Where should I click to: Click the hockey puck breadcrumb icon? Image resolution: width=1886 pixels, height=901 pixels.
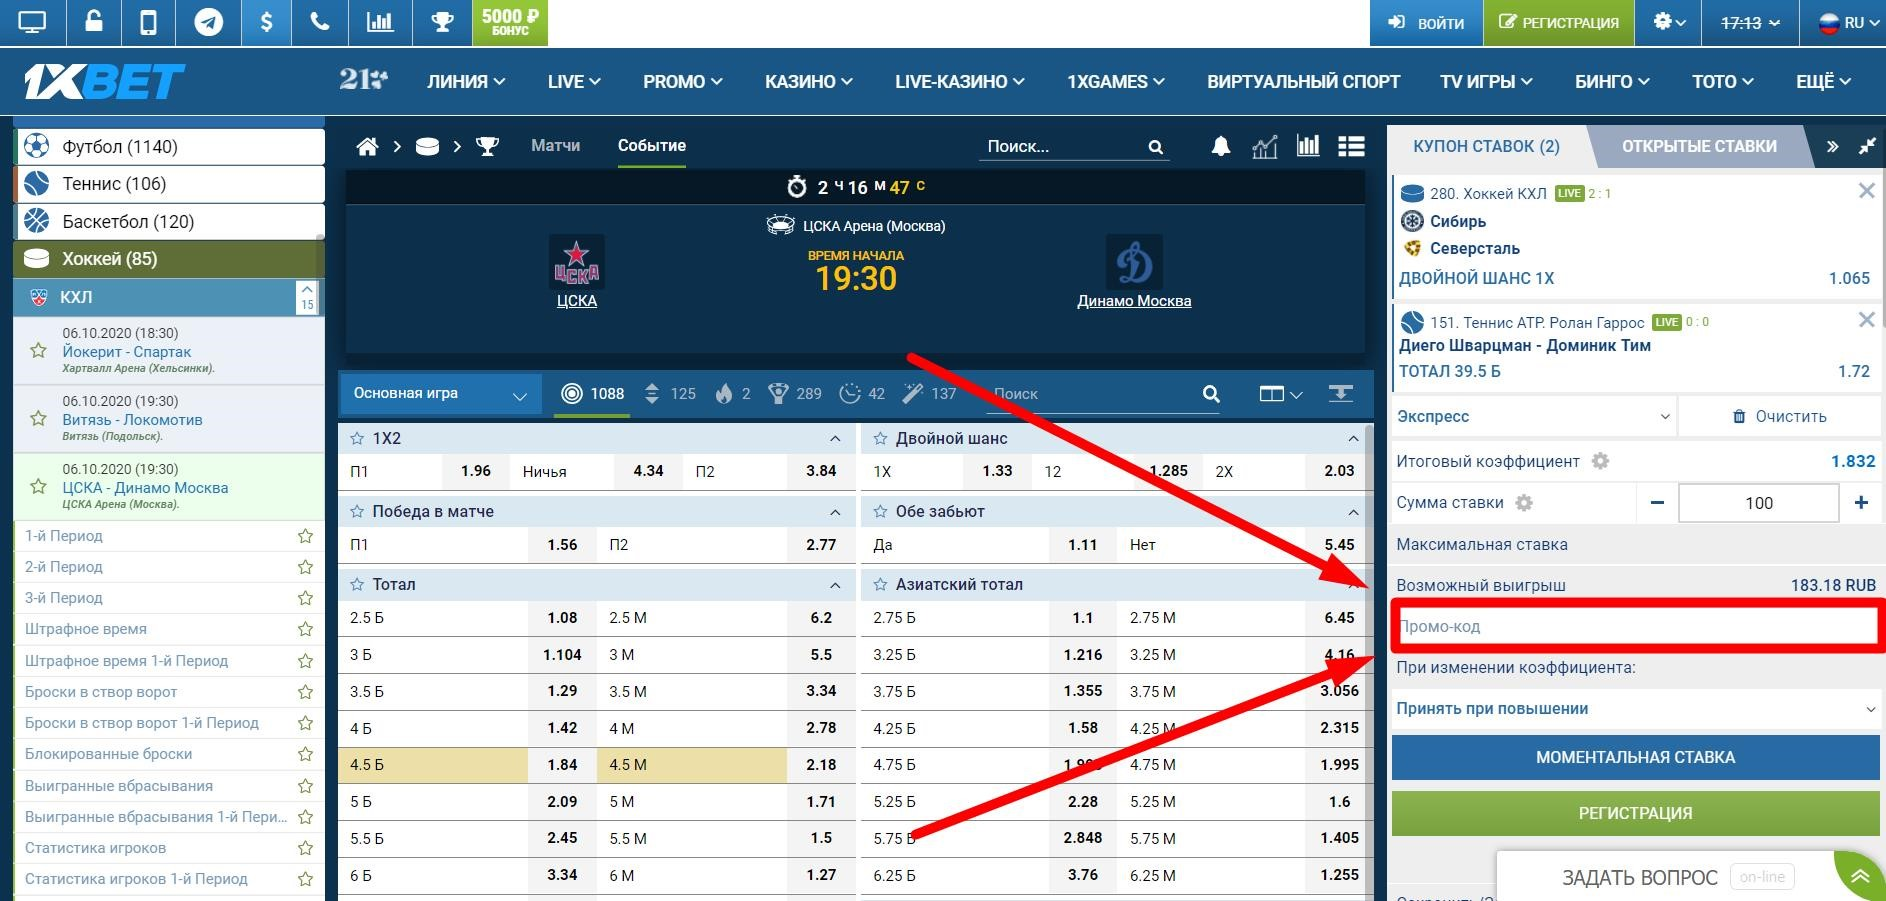tap(427, 147)
